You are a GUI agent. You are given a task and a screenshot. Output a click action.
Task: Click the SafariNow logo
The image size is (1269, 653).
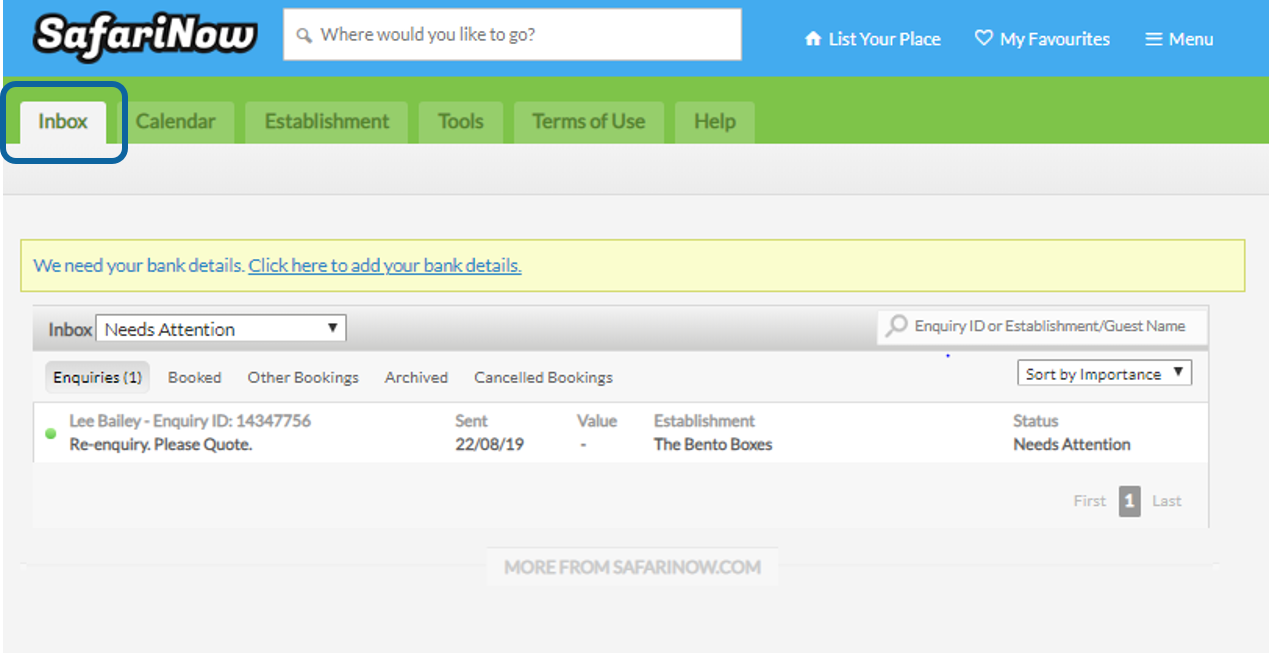point(145,37)
